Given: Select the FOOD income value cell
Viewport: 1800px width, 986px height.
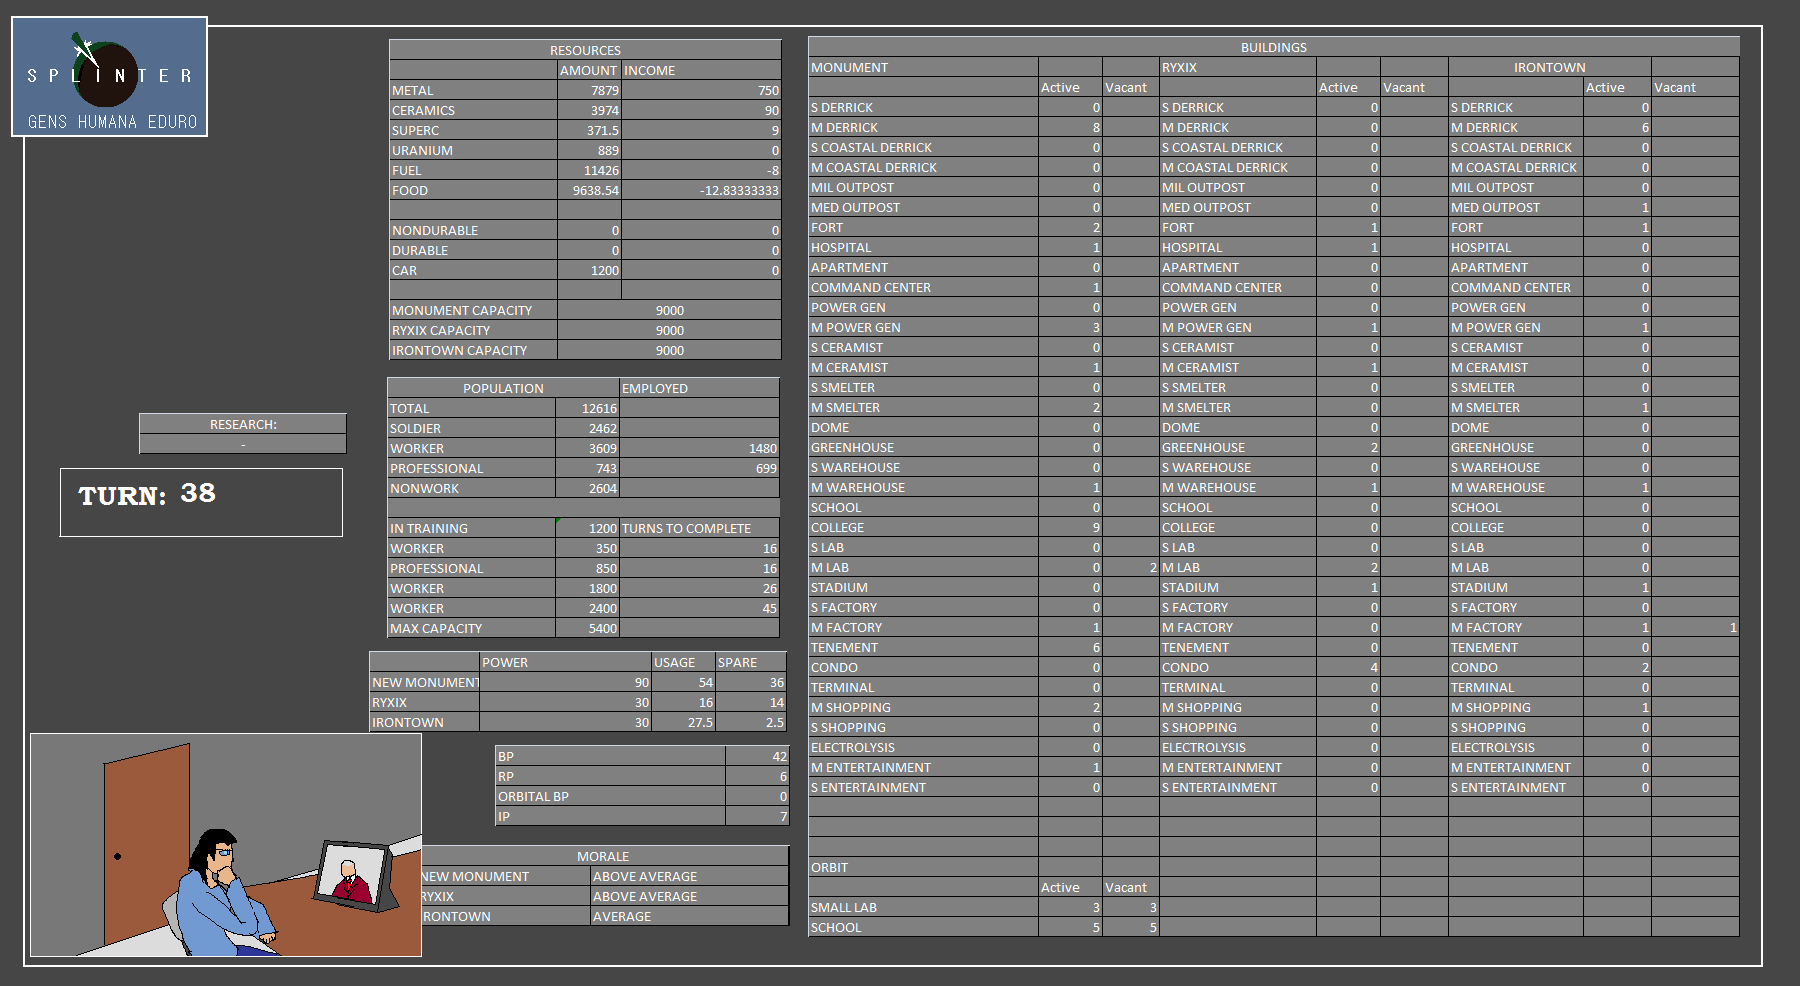Looking at the screenshot, I should click(x=701, y=190).
